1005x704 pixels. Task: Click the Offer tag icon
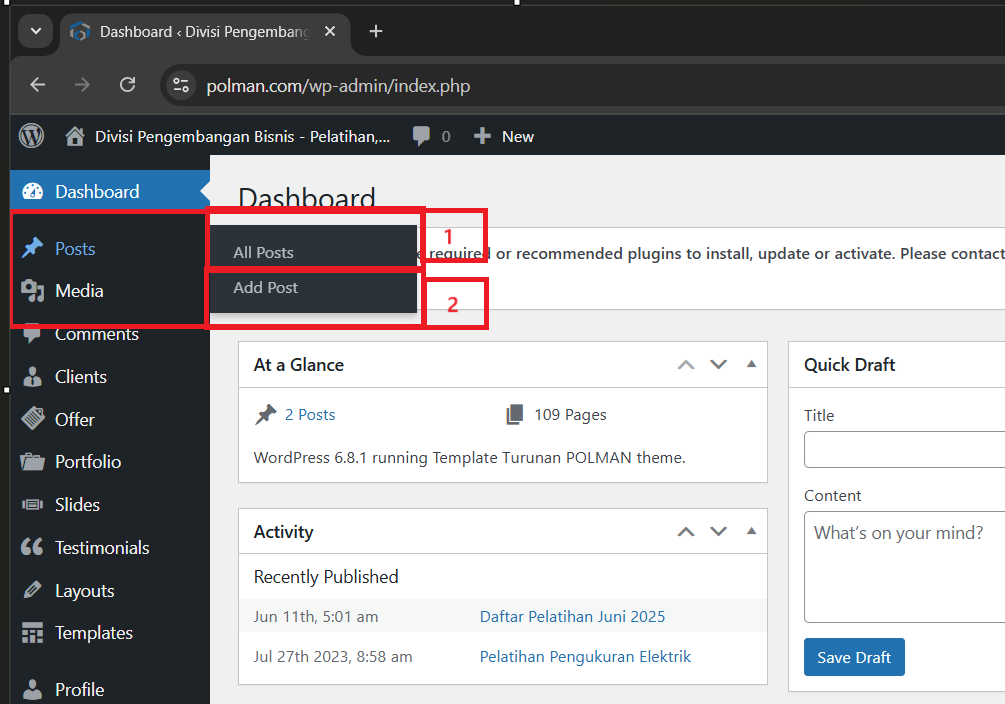coord(33,419)
